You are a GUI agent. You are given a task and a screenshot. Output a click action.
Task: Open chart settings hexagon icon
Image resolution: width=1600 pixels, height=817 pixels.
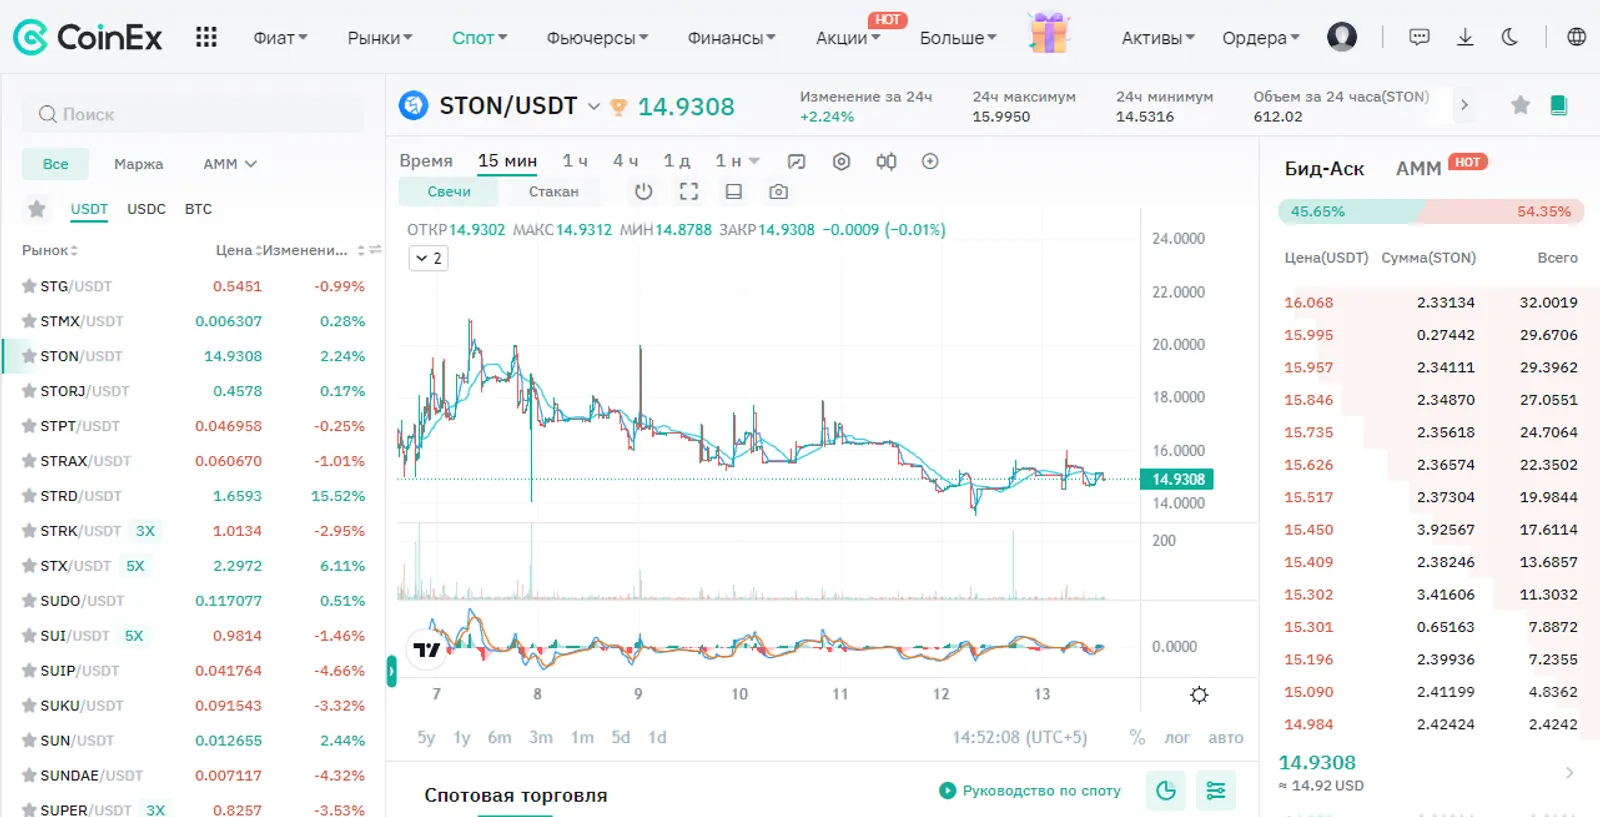click(x=841, y=161)
